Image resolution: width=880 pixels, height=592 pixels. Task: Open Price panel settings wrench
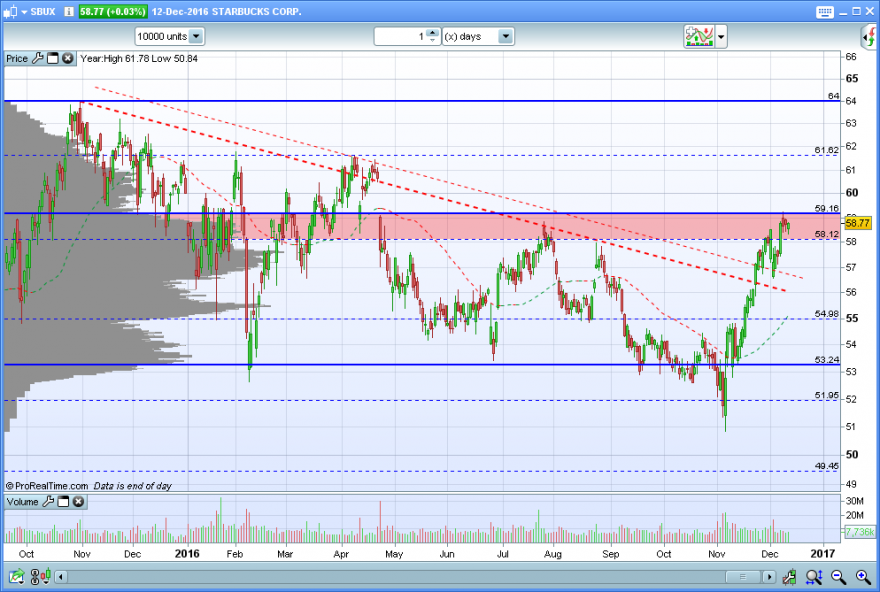(x=38, y=58)
